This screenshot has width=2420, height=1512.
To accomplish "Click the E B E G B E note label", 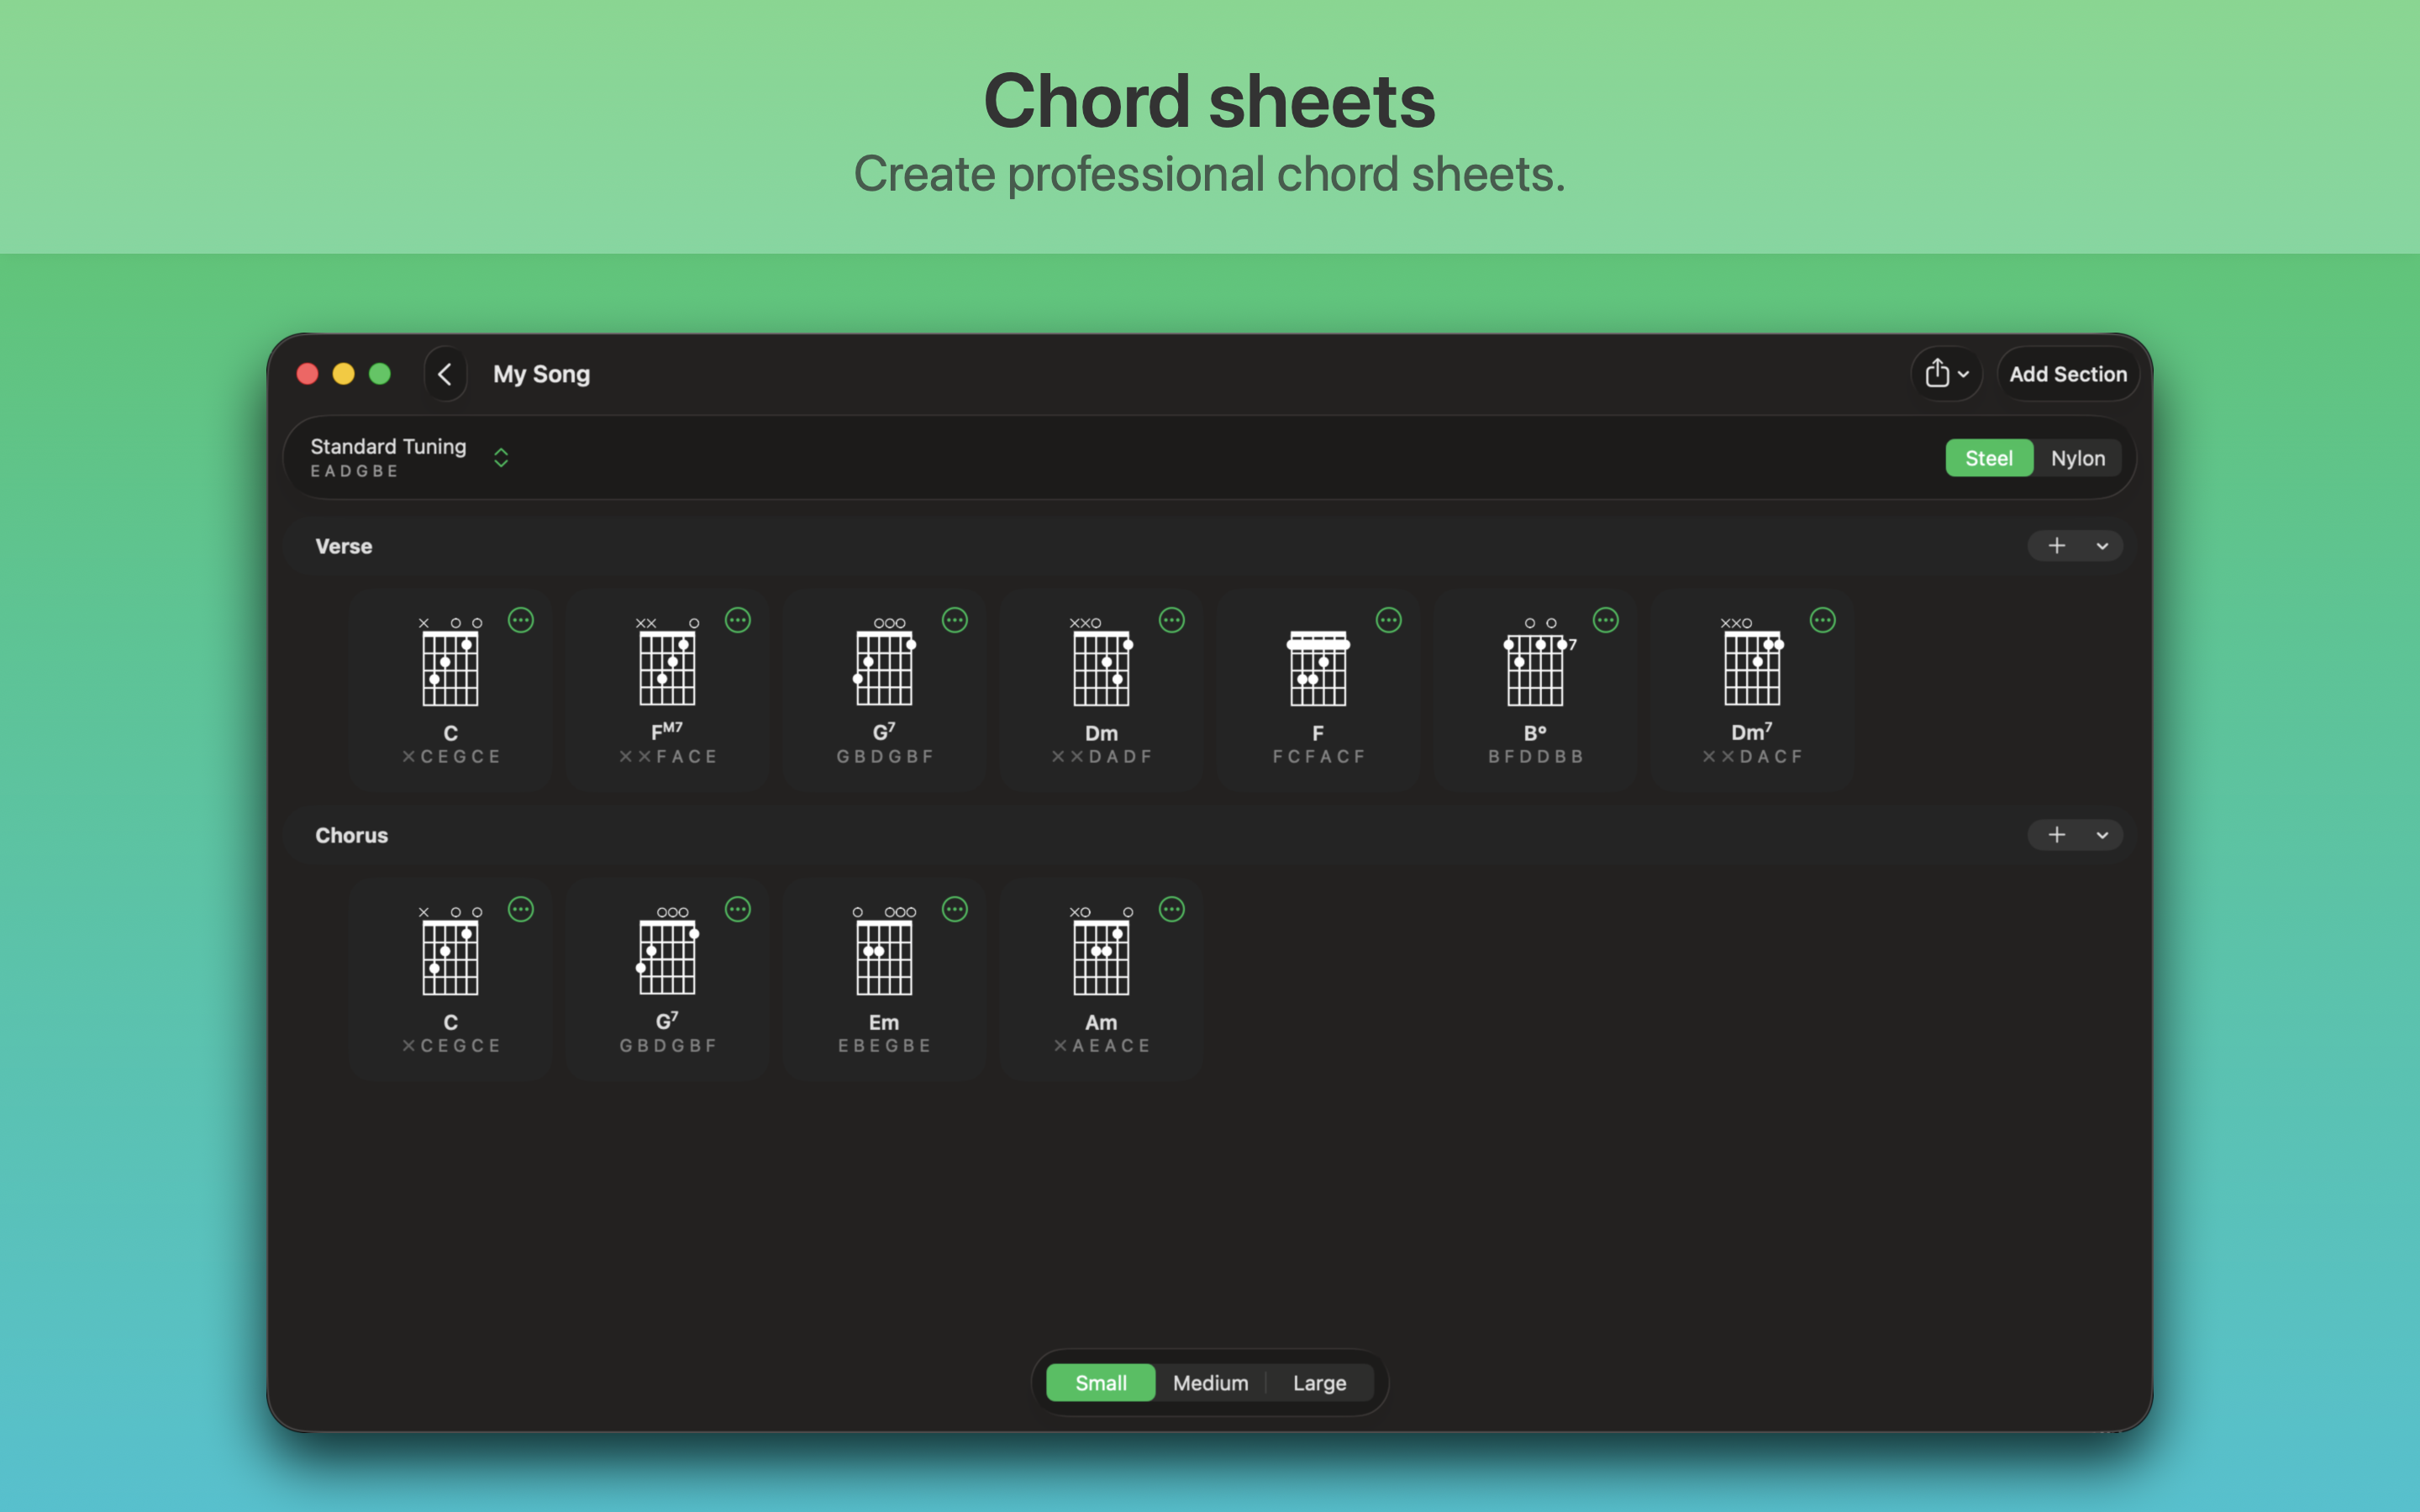I will click(x=884, y=1046).
